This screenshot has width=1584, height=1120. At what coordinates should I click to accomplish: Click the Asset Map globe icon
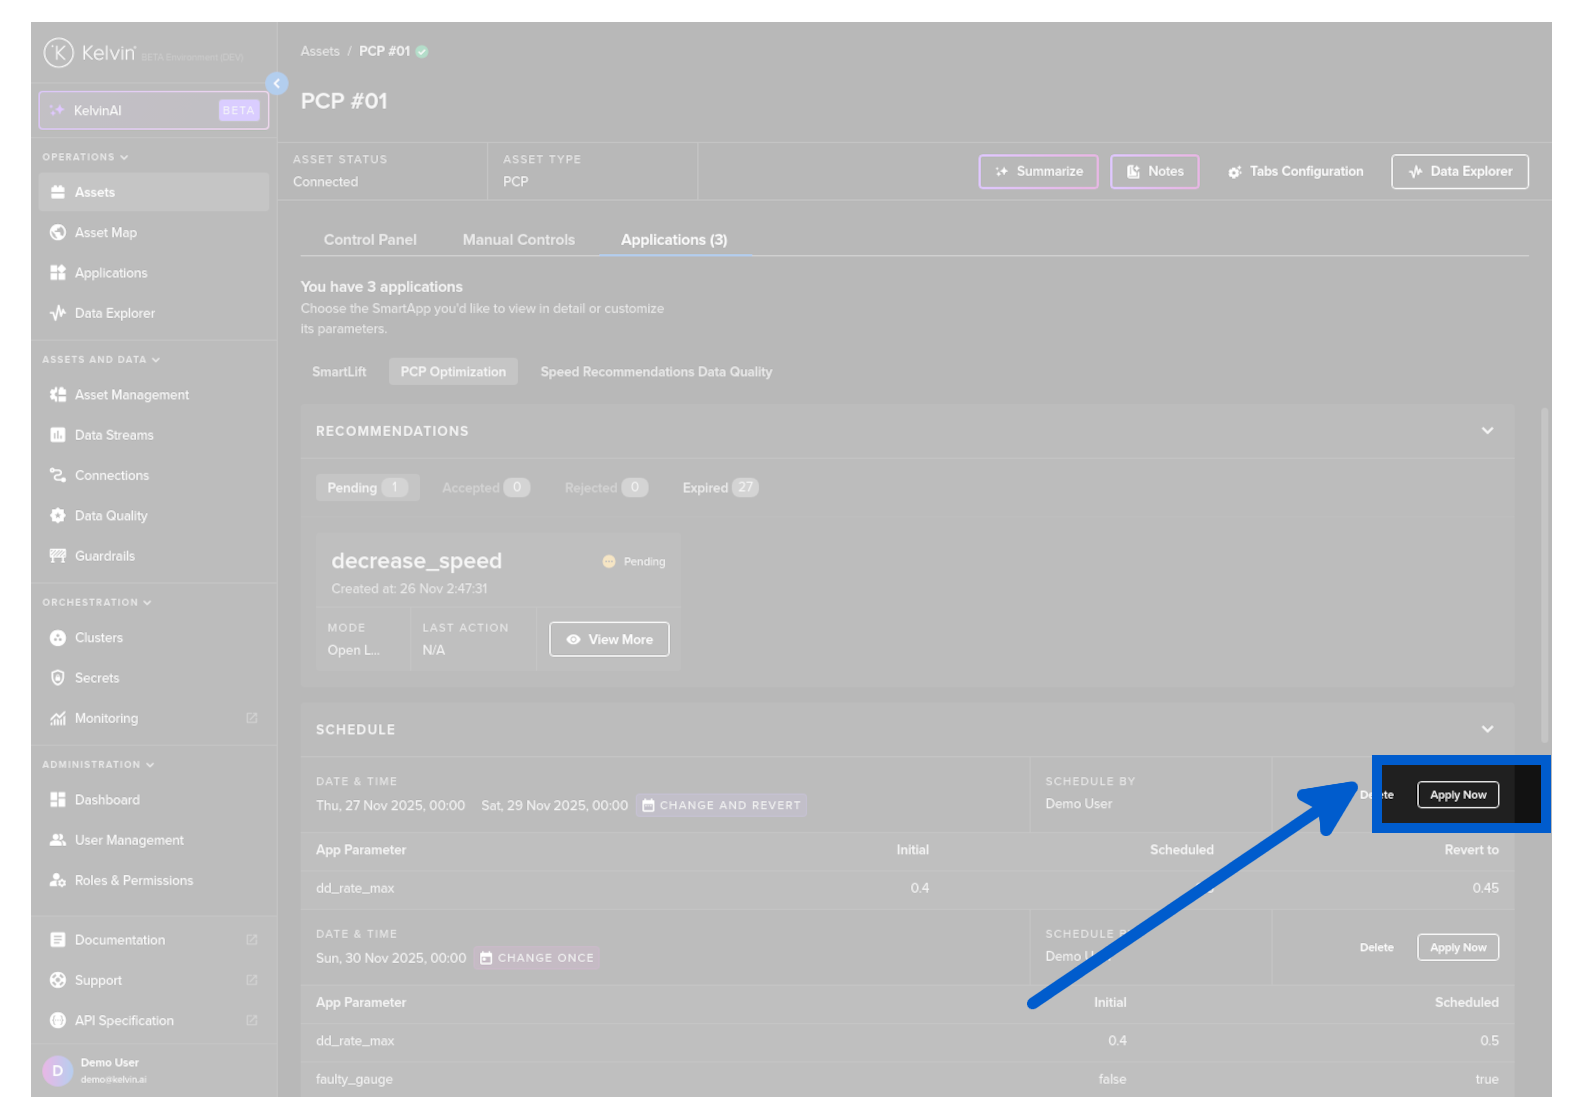pyautogui.click(x=58, y=233)
